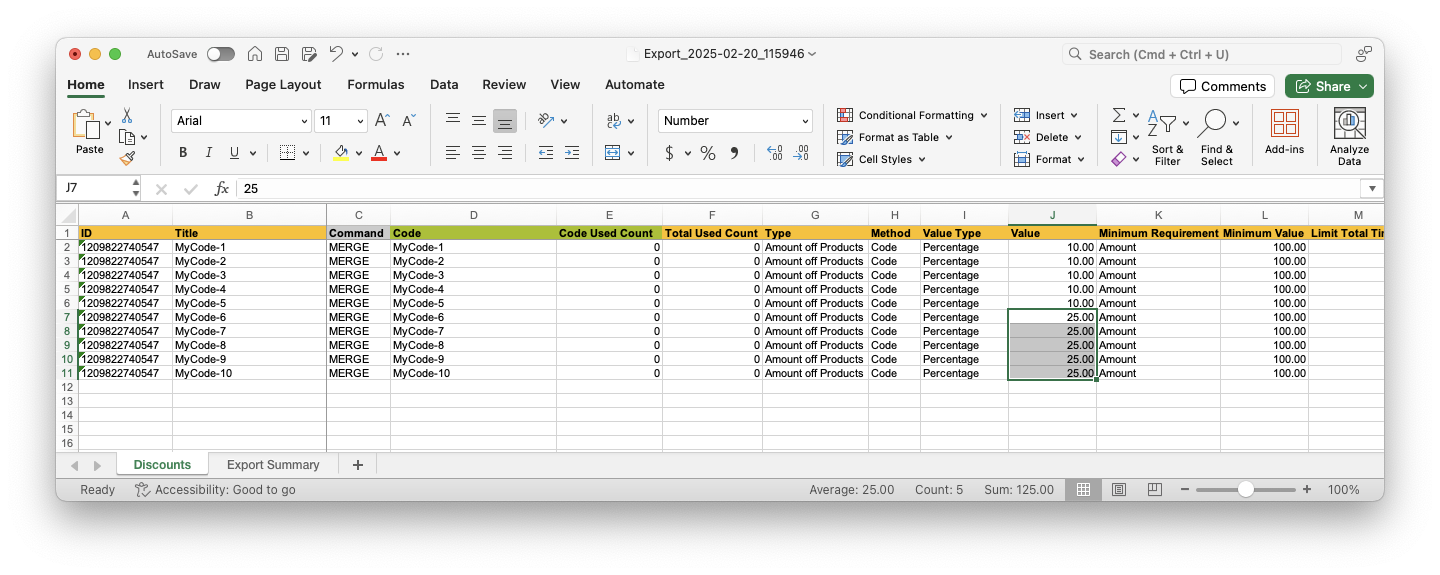1440x575 pixels.
Task: Open the Formulas ribbon tab
Action: (375, 85)
